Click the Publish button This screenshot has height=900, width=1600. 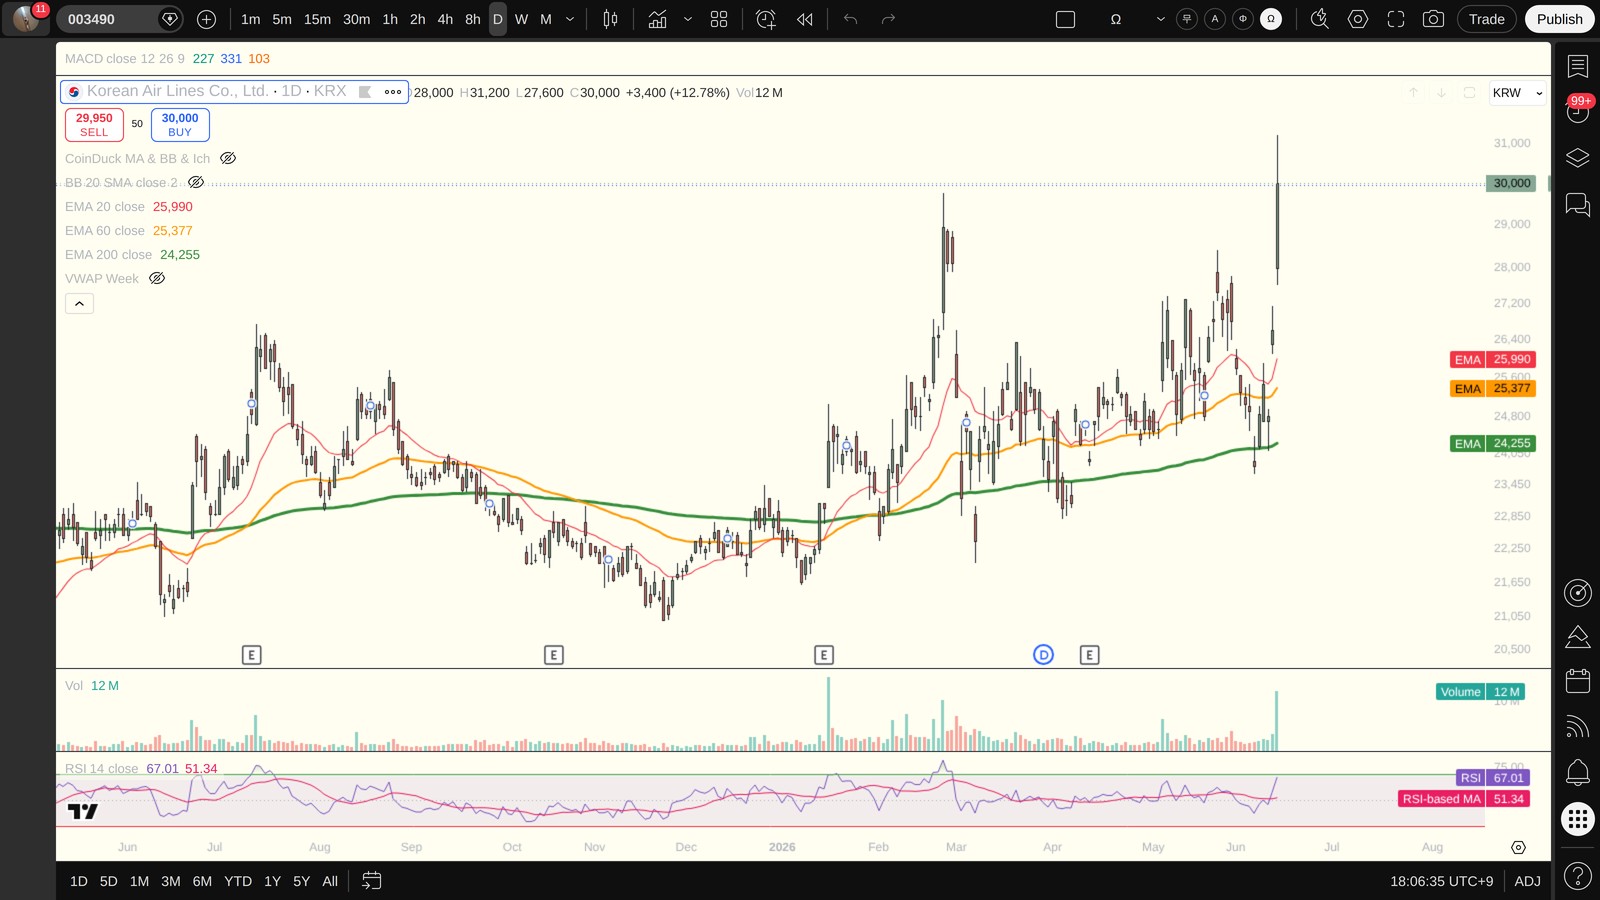[x=1559, y=19]
